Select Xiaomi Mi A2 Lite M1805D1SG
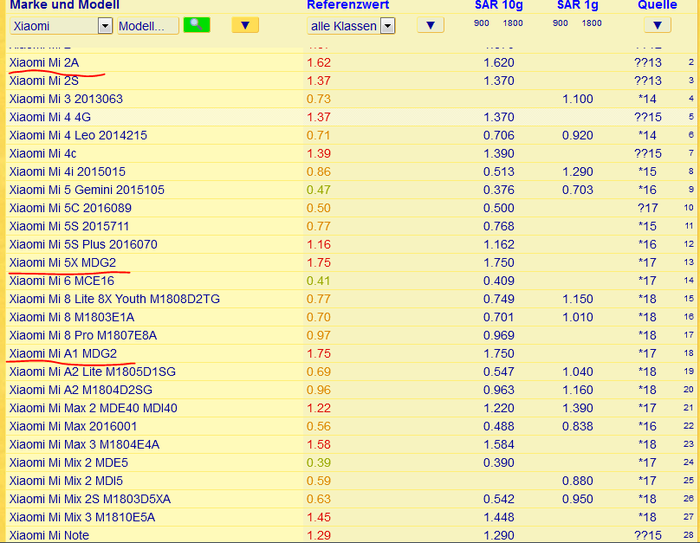 point(92,372)
